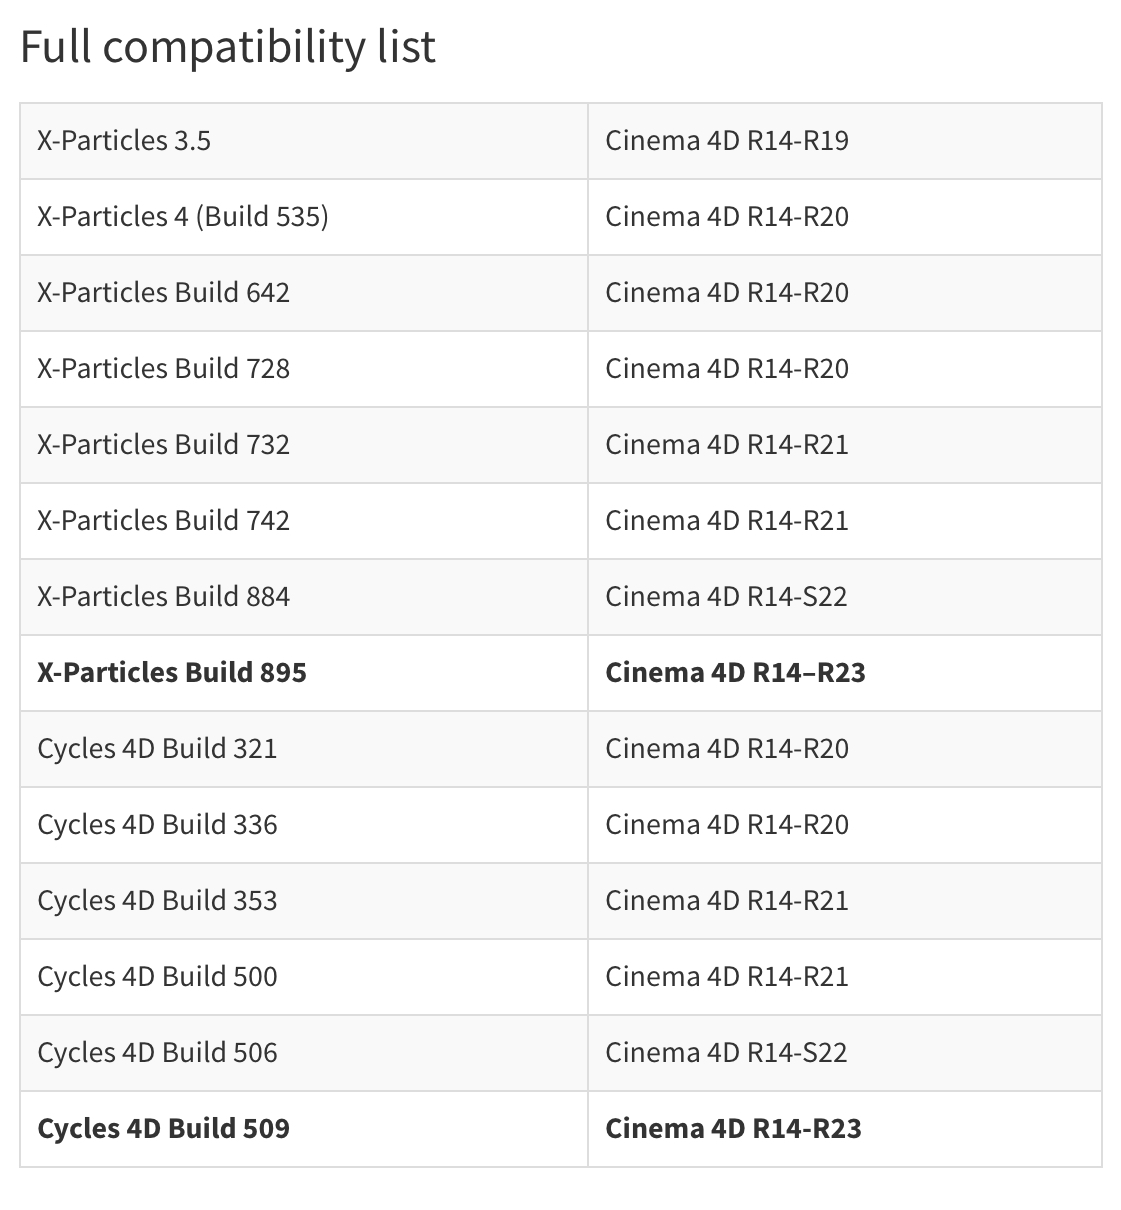Click the X-Particles Build 728 cell
This screenshot has width=1121, height=1210.
point(163,369)
